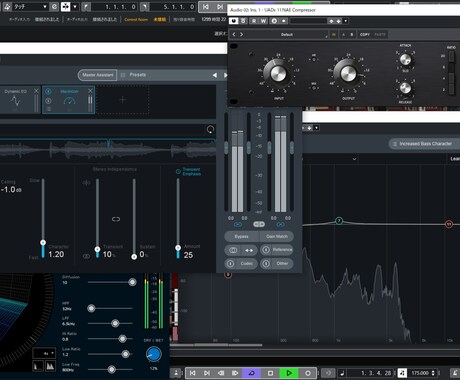Click the next preset arrow in 1176AE
460x380 pixels.
pyautogui.click(x=241, y=34)
